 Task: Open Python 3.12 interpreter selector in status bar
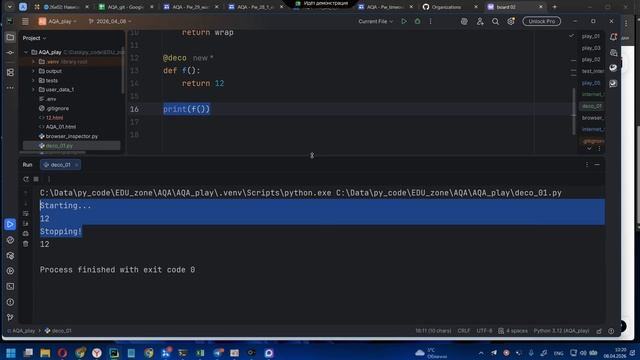561,331
